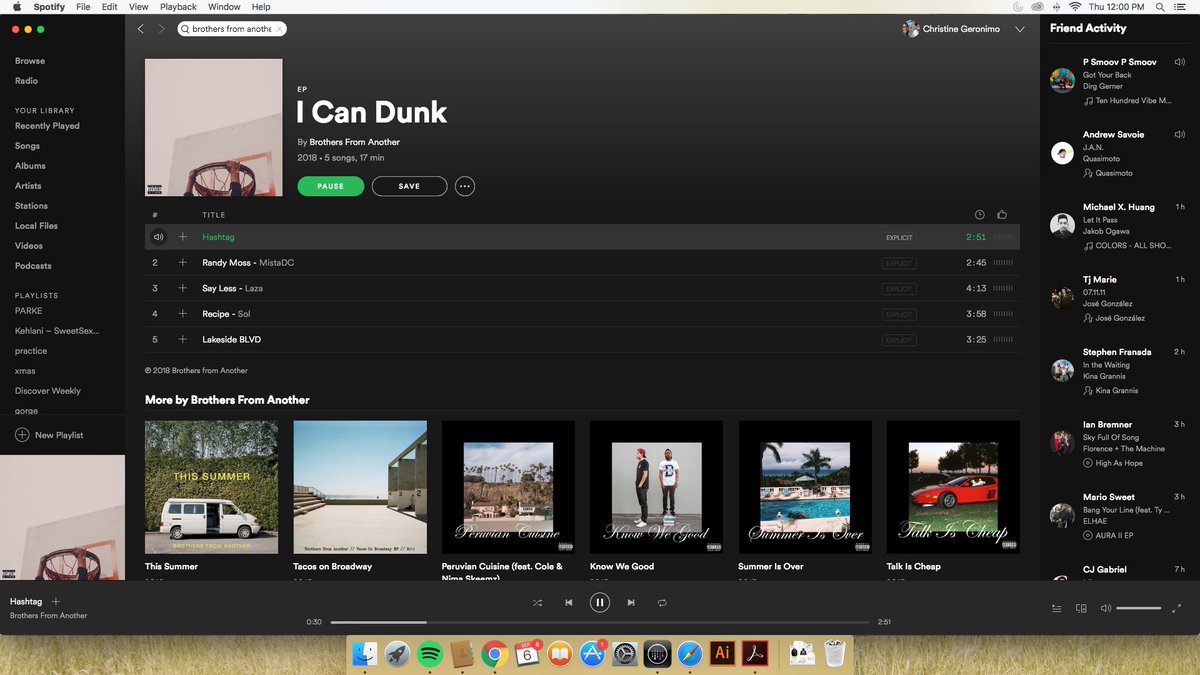Open the more options ellipsis button
1200x675 pixels.
[464, 186]
